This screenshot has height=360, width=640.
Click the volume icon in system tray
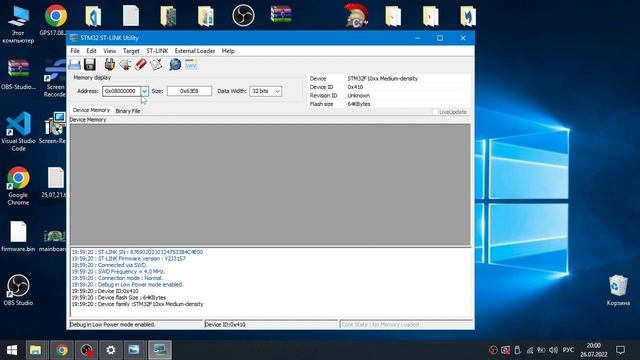tap(553, 350)
